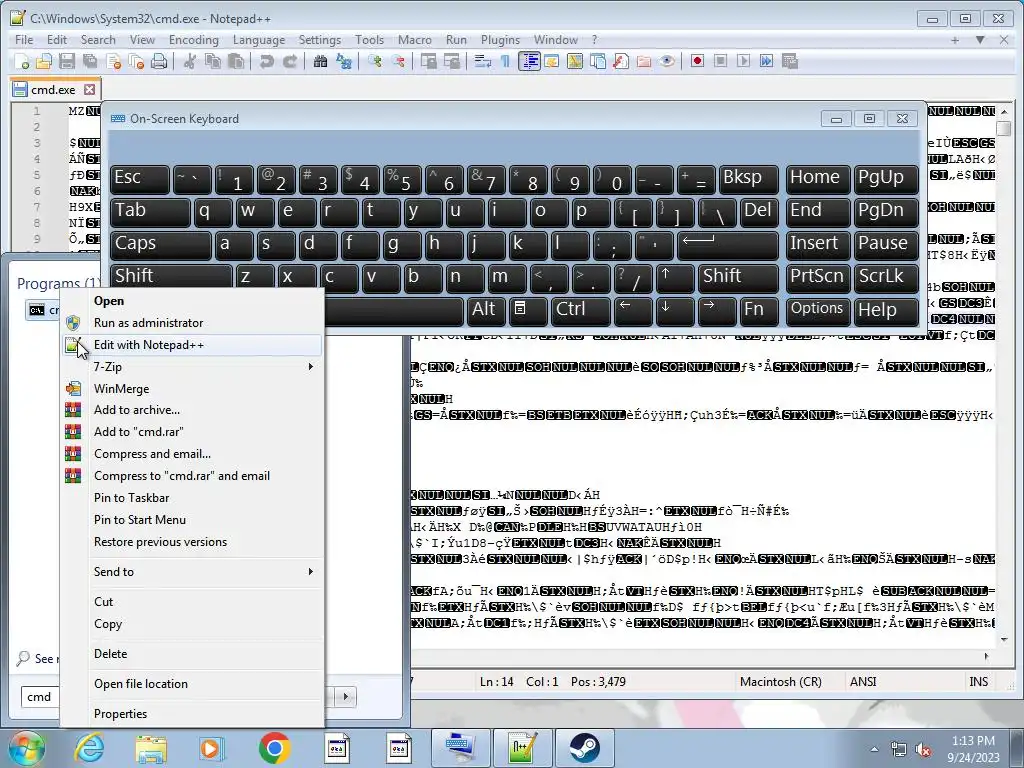Click the Replace toolbar icon
The image size is (1024, 768).
tap(344, 61)
